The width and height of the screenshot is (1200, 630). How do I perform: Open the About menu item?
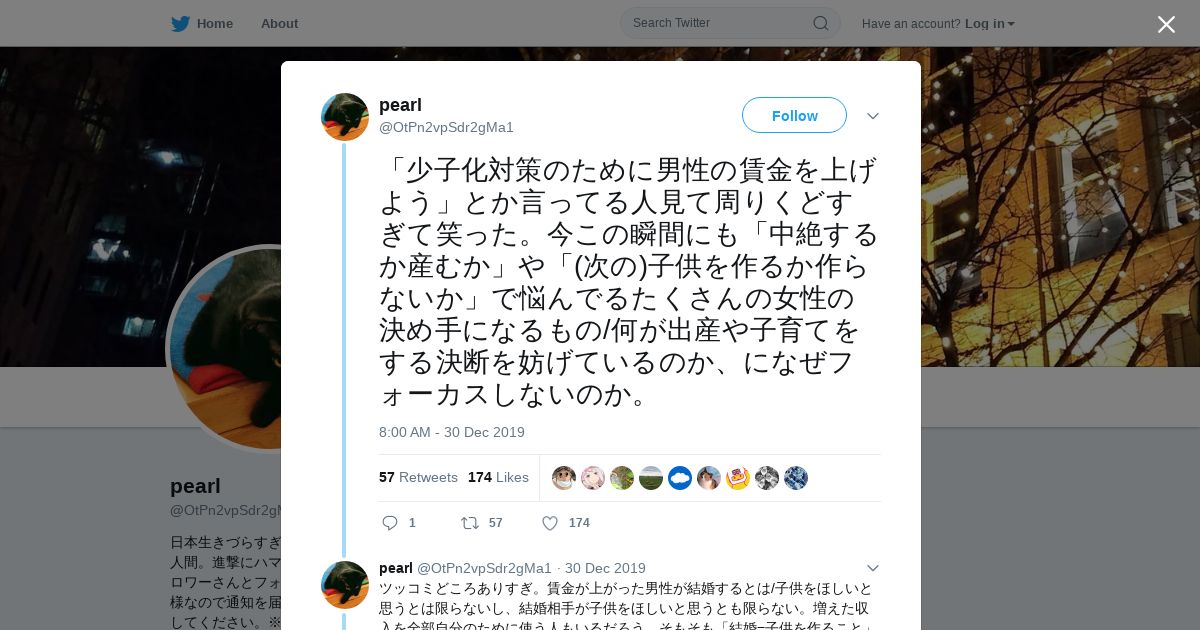[x=279, y=23]
